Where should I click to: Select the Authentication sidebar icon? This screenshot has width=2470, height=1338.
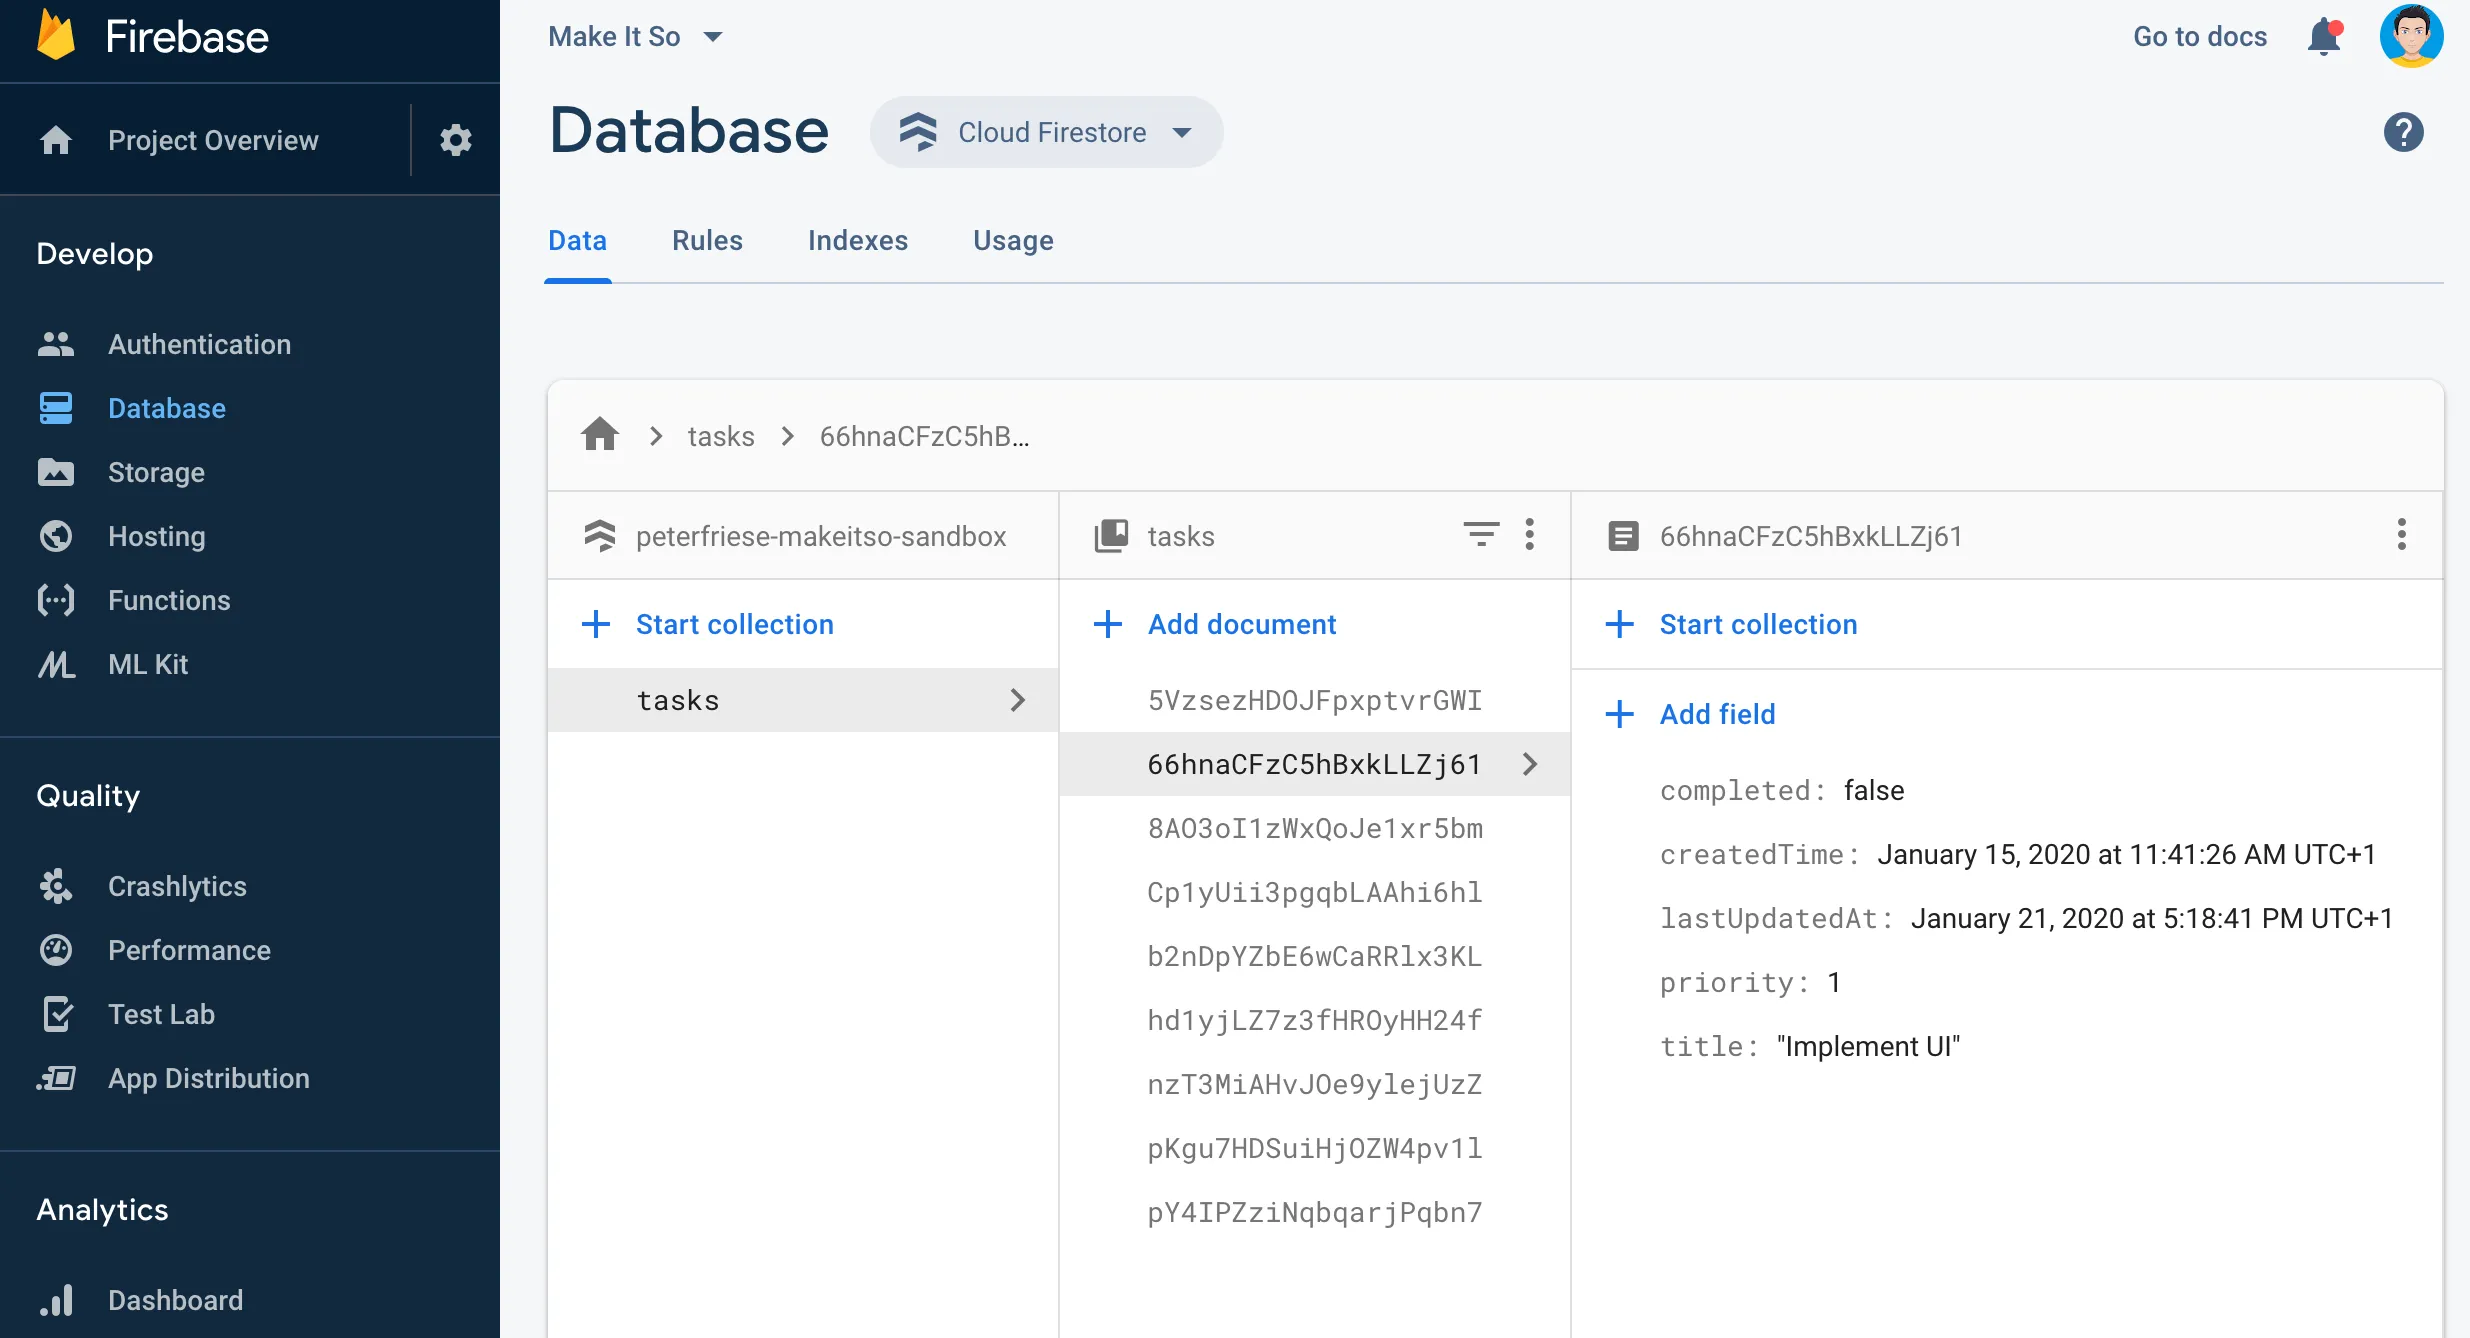[x=56, y=343]
